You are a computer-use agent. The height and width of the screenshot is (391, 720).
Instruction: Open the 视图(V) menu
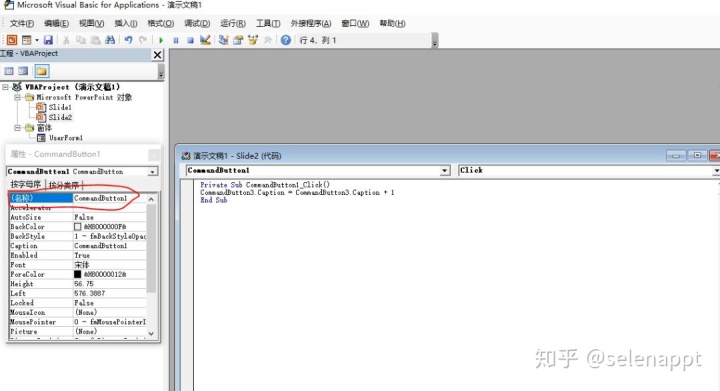[x=91, y=23]
